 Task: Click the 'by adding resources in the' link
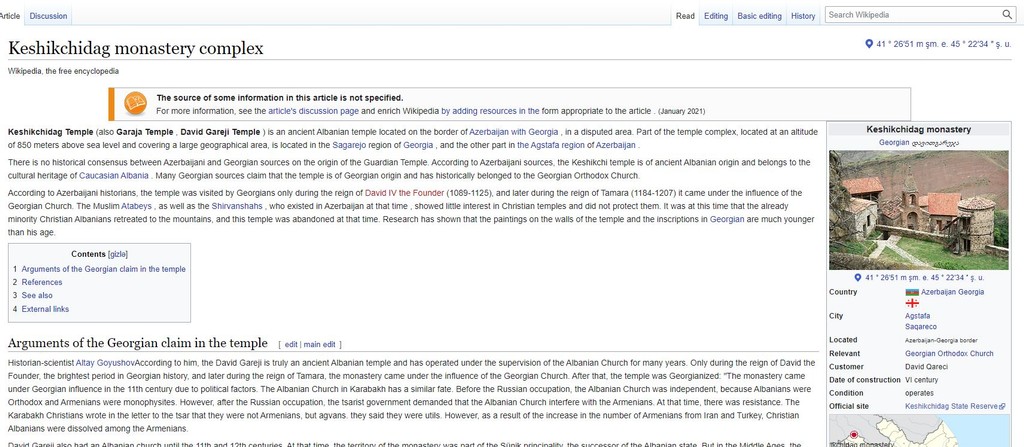click(x=490, y=111)
